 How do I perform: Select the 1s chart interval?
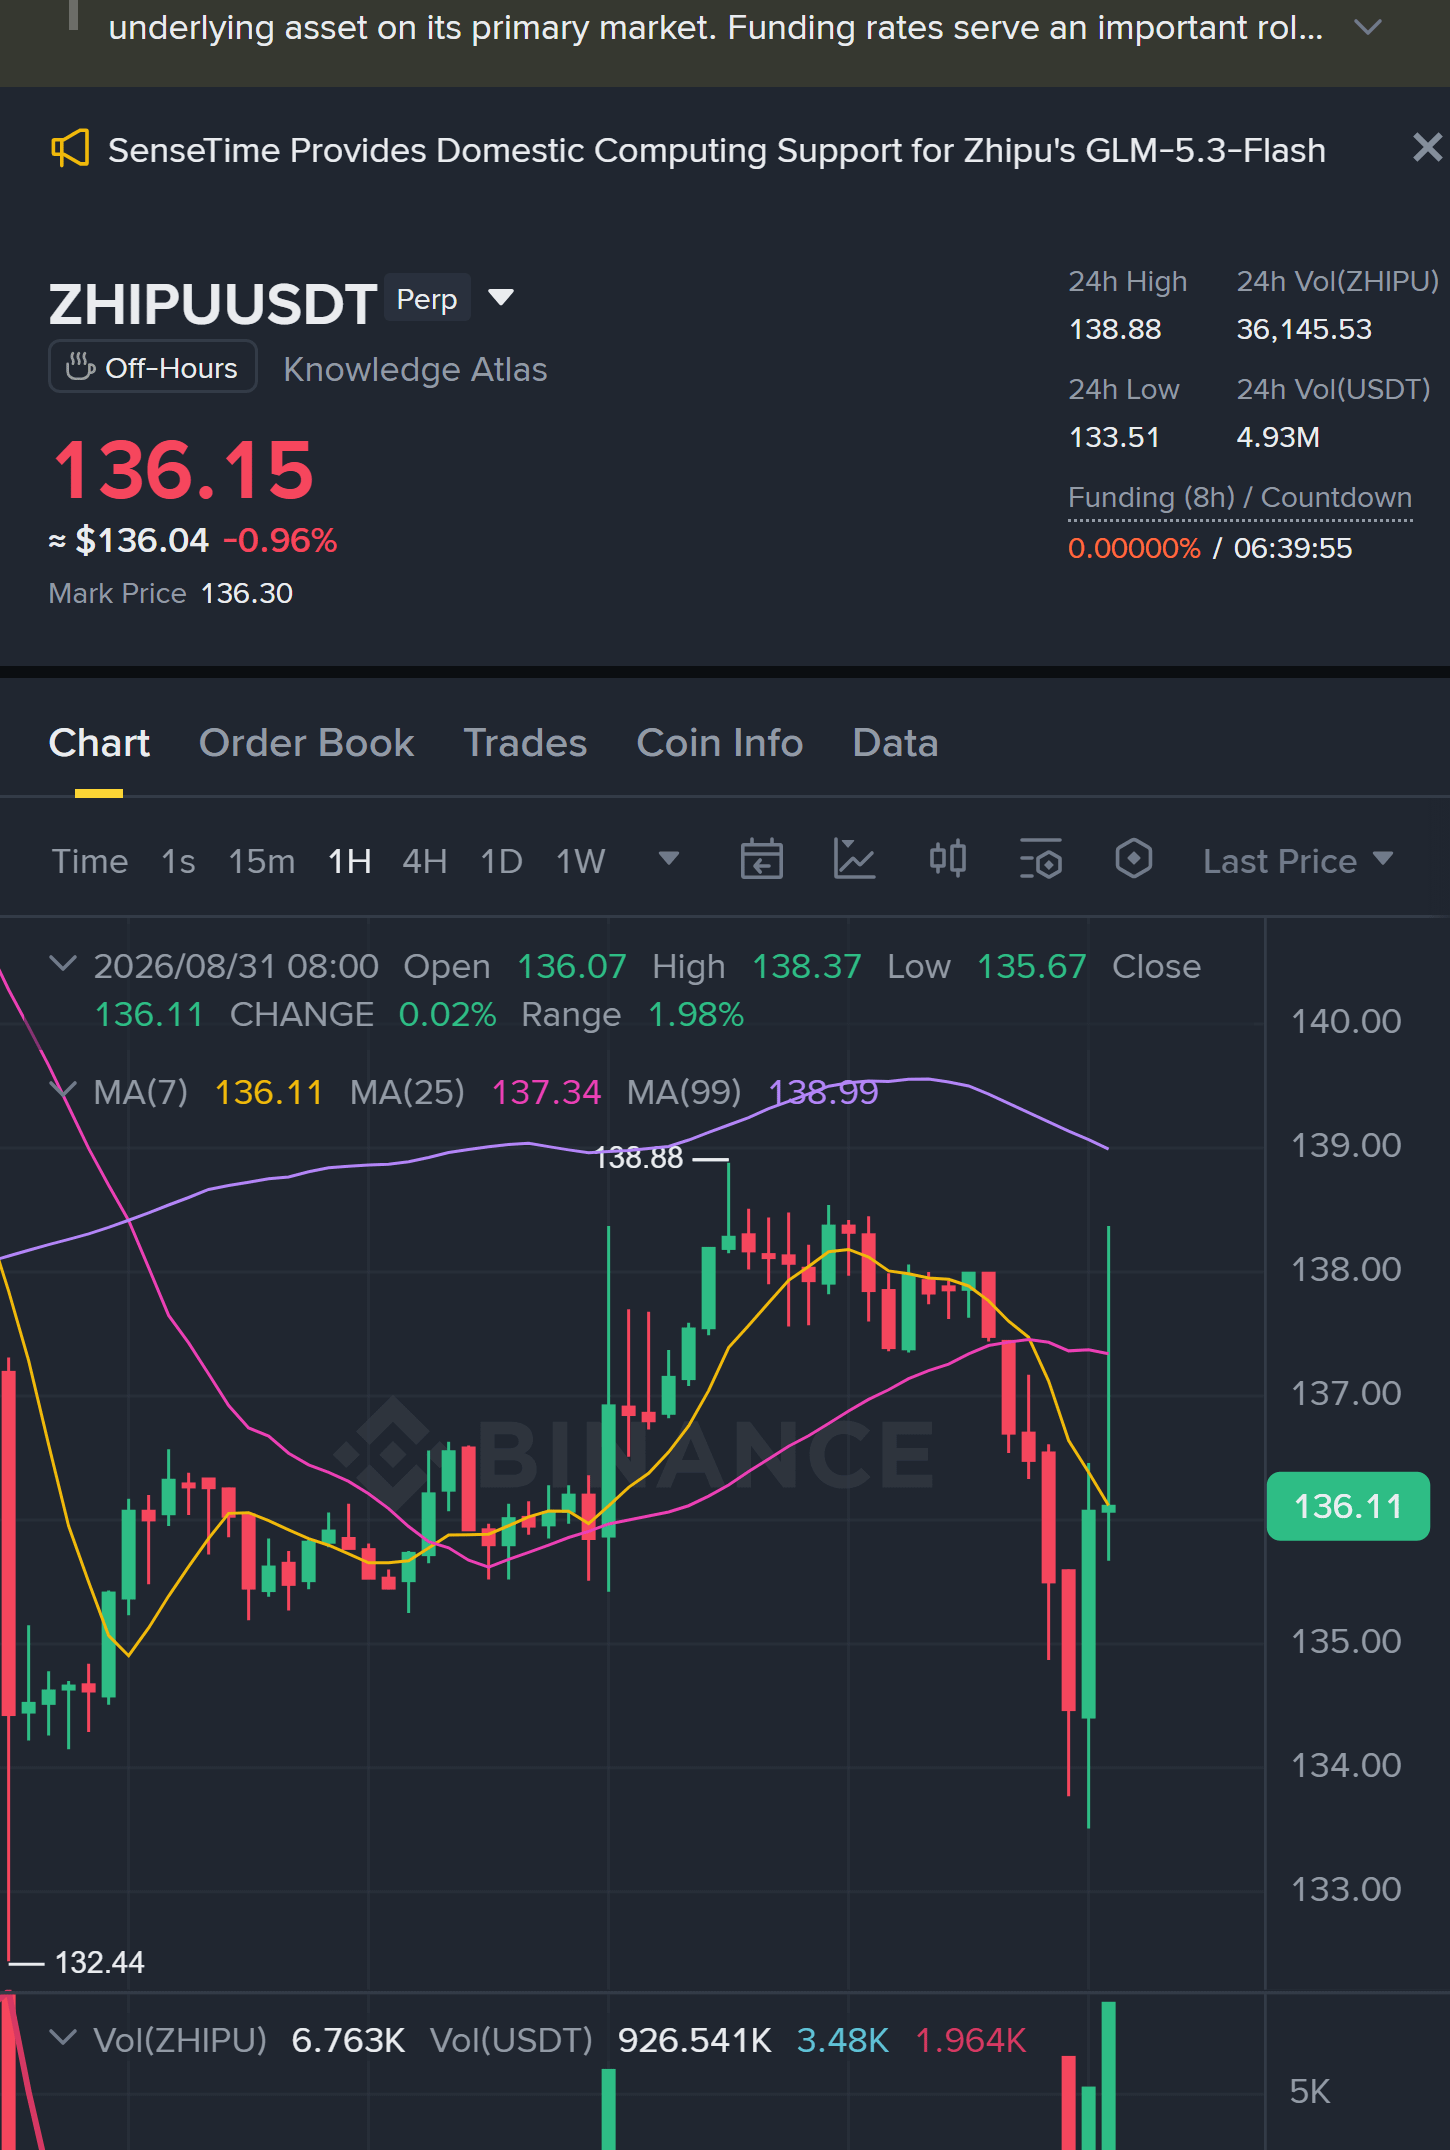point(179,861)
